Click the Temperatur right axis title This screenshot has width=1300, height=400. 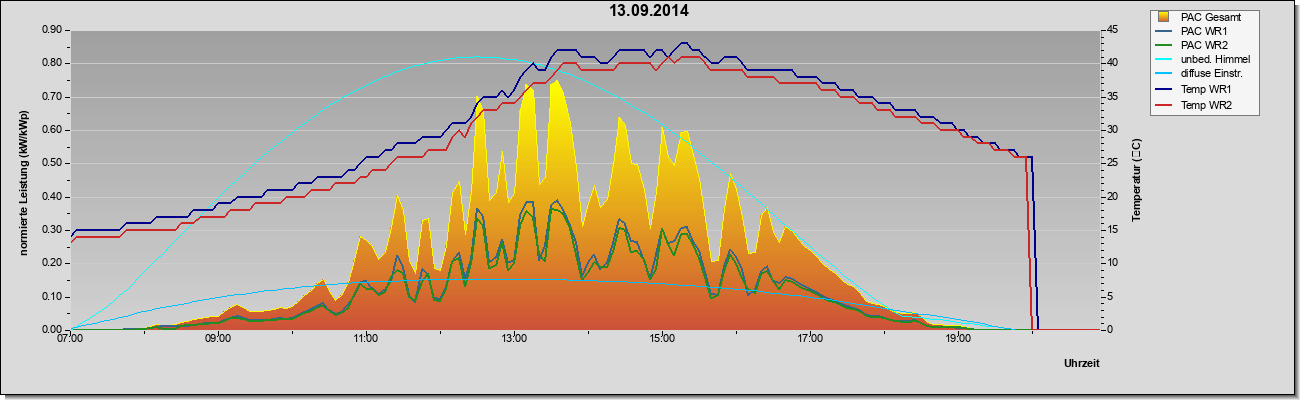(1137, 180)
